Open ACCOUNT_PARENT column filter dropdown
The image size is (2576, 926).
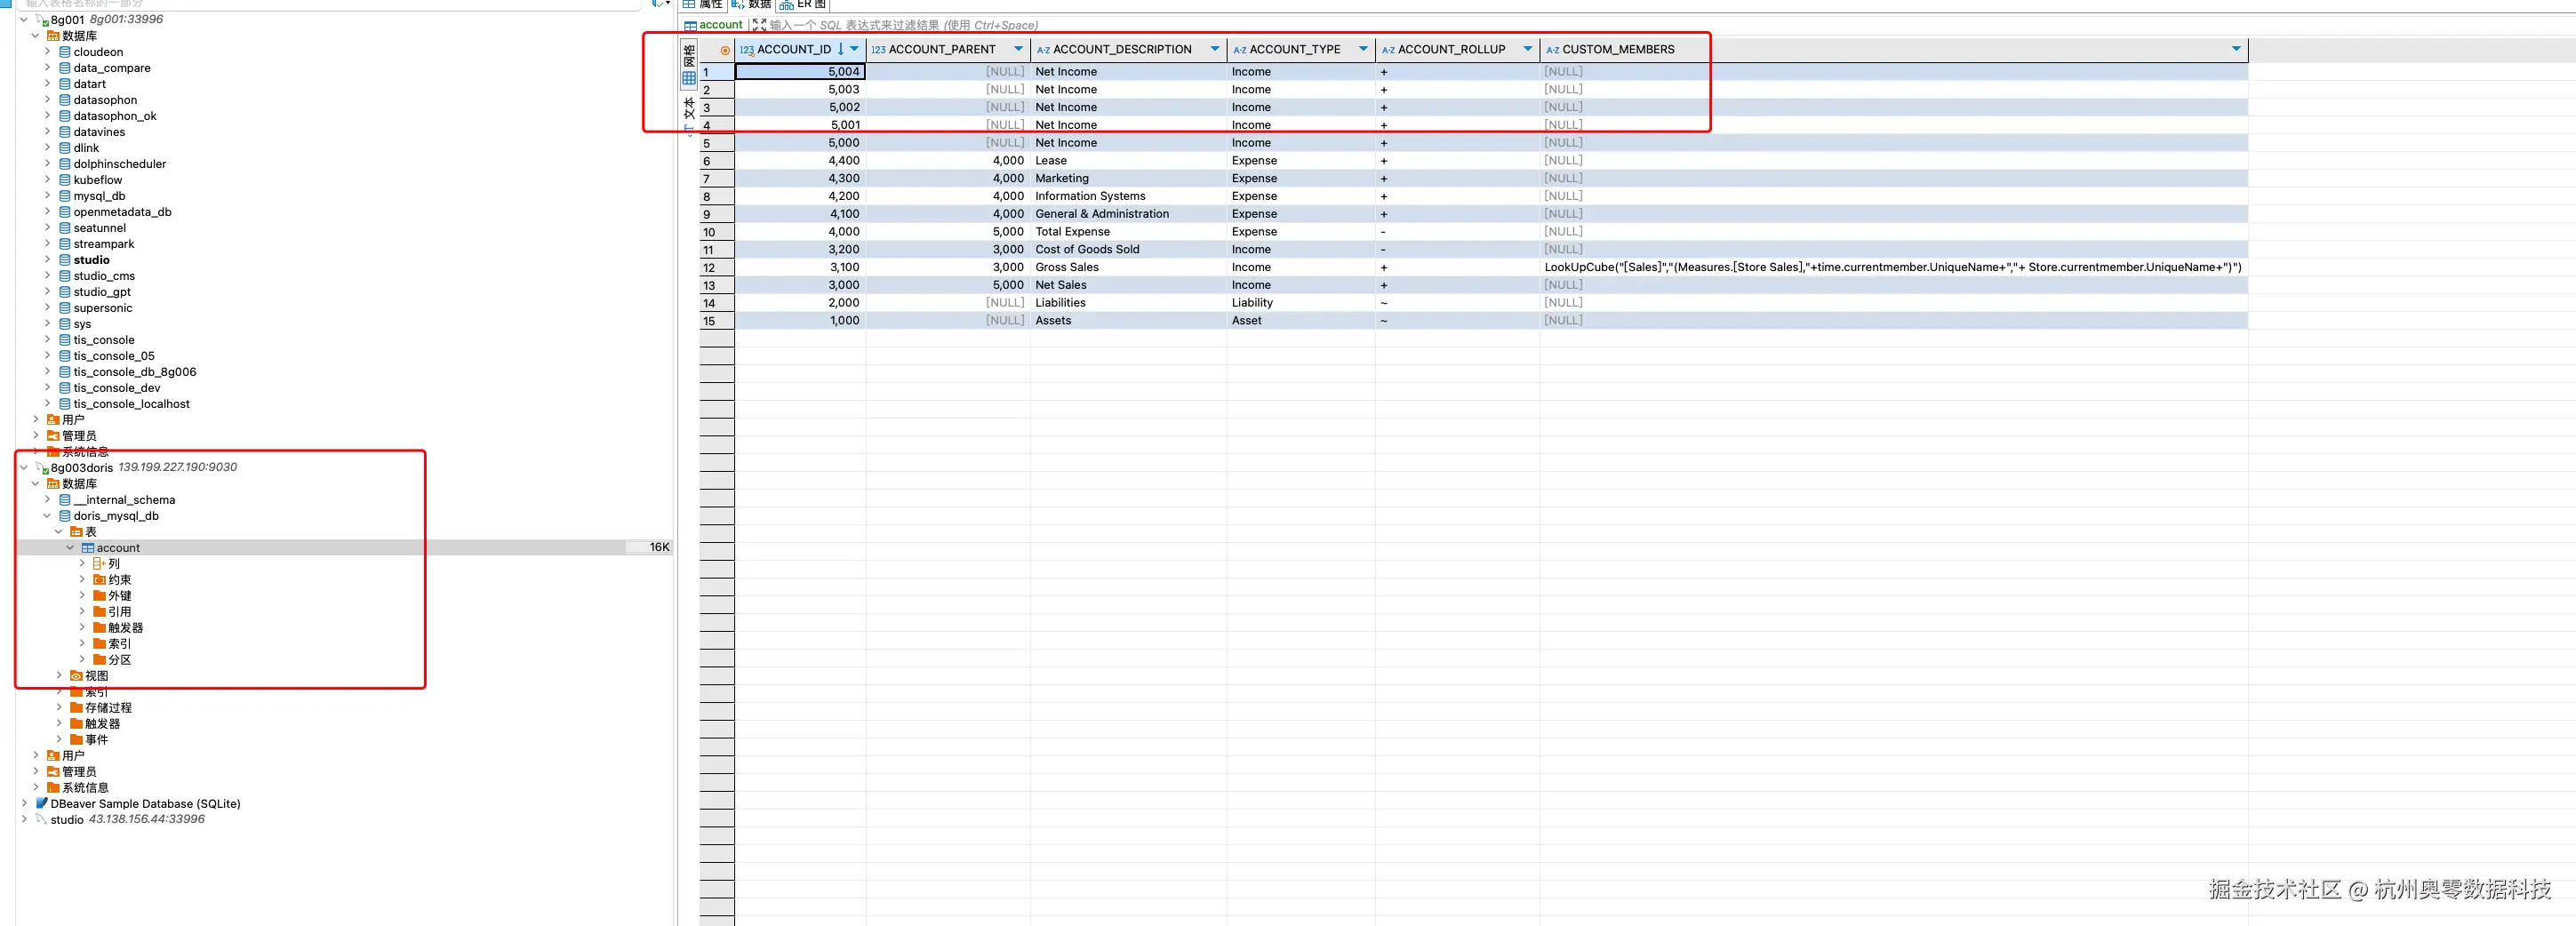click(x=1019, y=49)
